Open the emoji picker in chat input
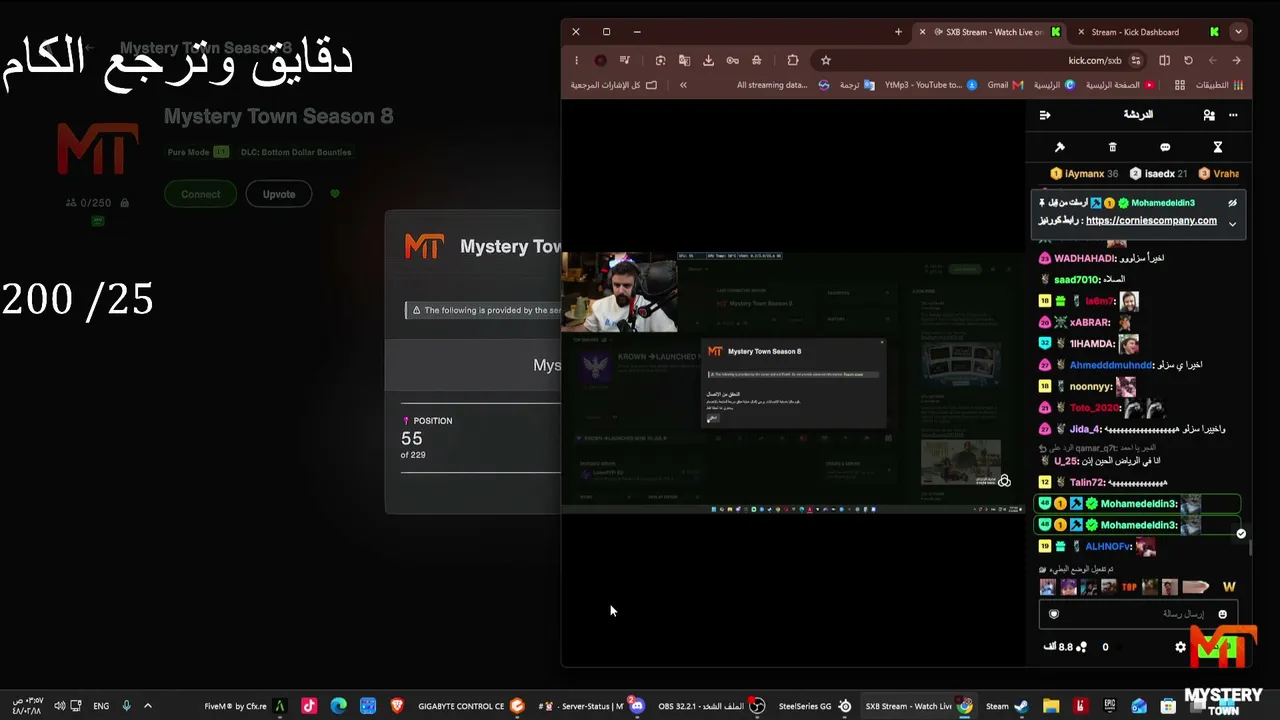Image resolution: width=1280 pixels, height=720 pixels. pos(1222,614)
